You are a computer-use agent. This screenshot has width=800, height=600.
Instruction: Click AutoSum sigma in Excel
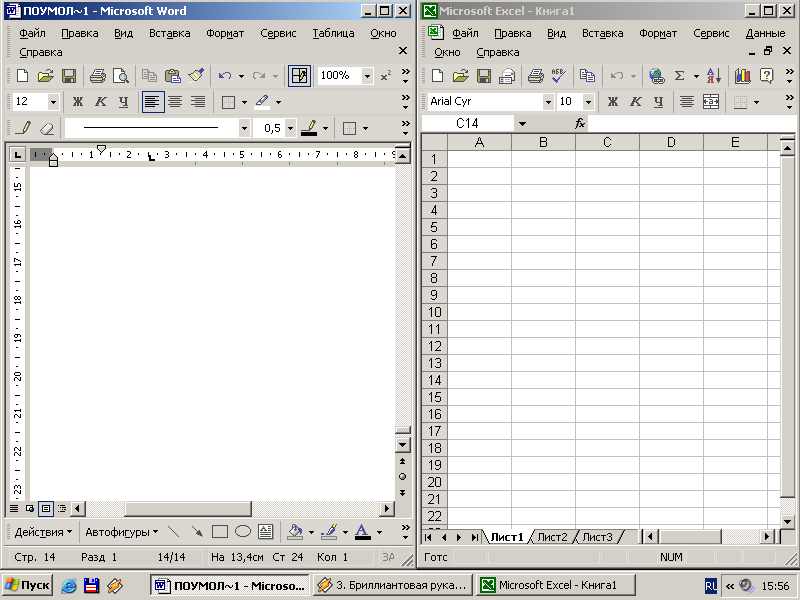(x=680, y=76)
